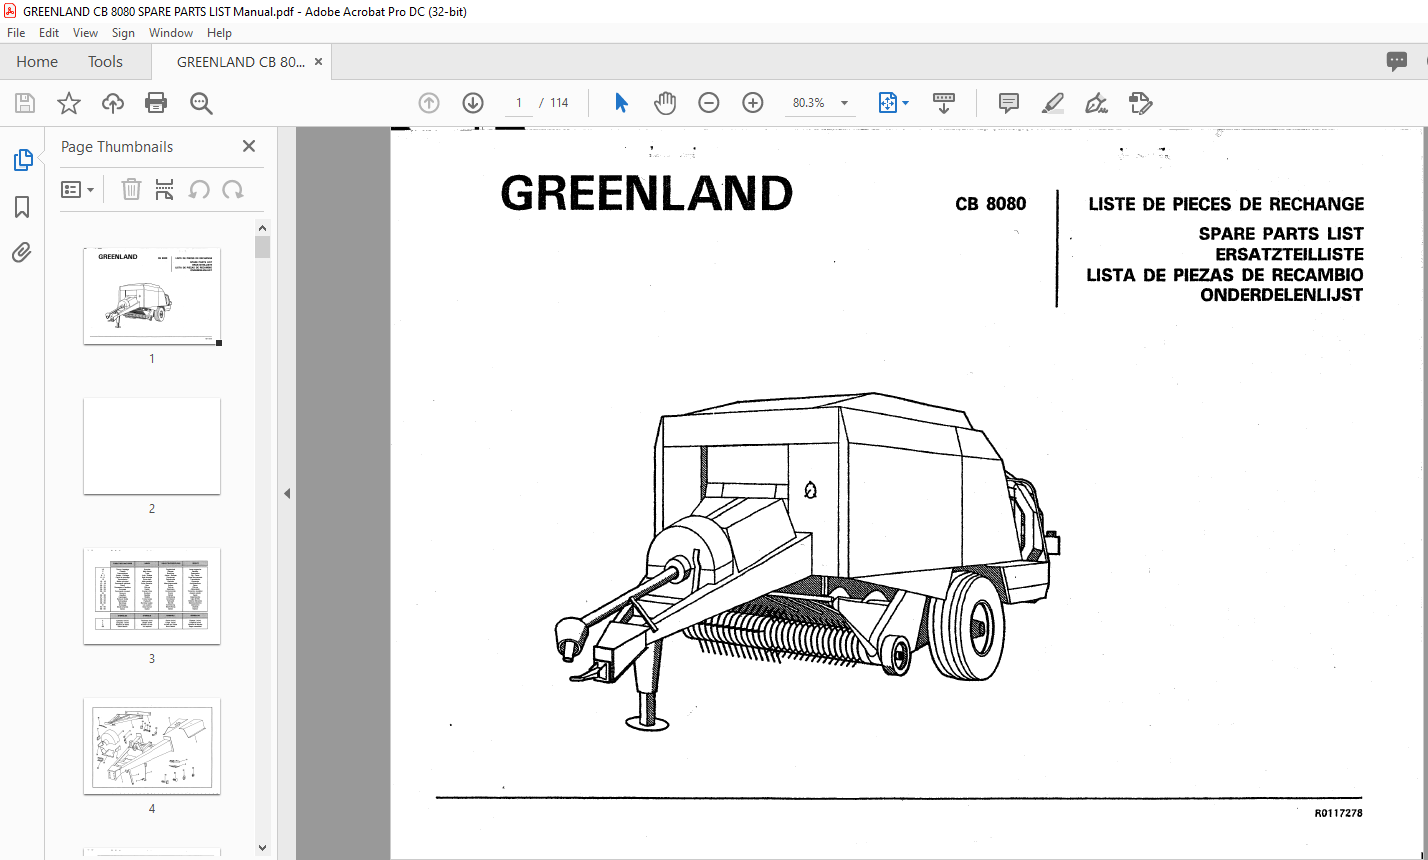Close the GREENLAND CB 80... document tab
The height and width of the screenshot is (860, 1428).
pyautogui.click(x=318, y=62)
